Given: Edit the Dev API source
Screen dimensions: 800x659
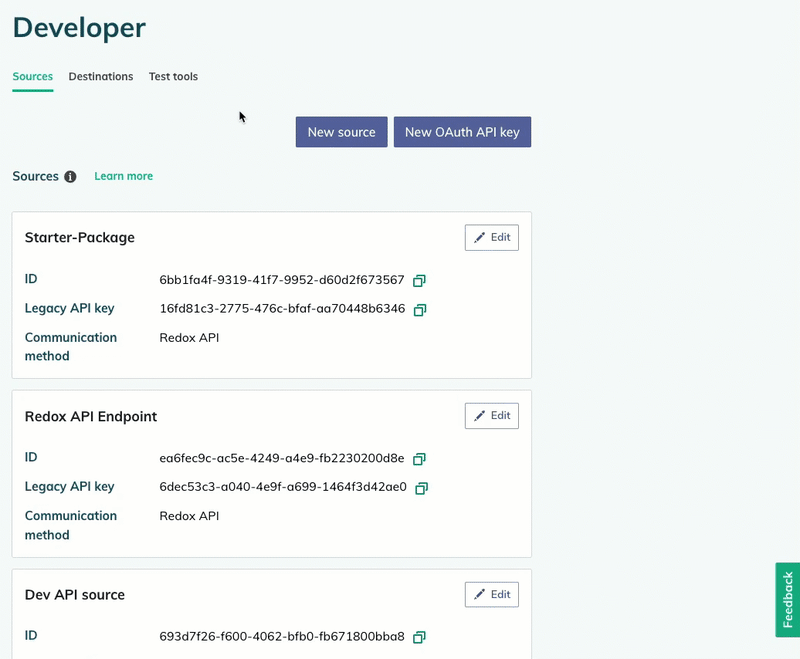Looking at the screenshot, I should (x=491, y=594).
